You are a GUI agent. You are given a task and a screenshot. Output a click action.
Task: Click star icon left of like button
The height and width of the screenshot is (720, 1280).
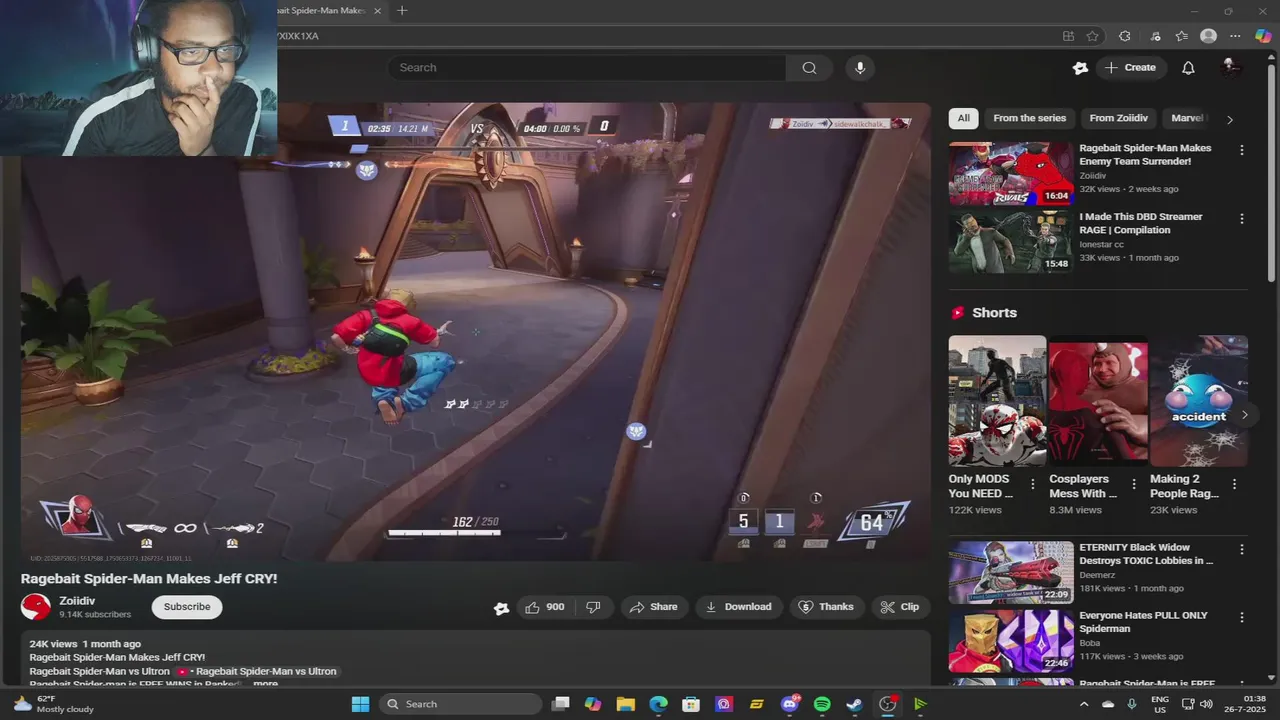(501, 608)
